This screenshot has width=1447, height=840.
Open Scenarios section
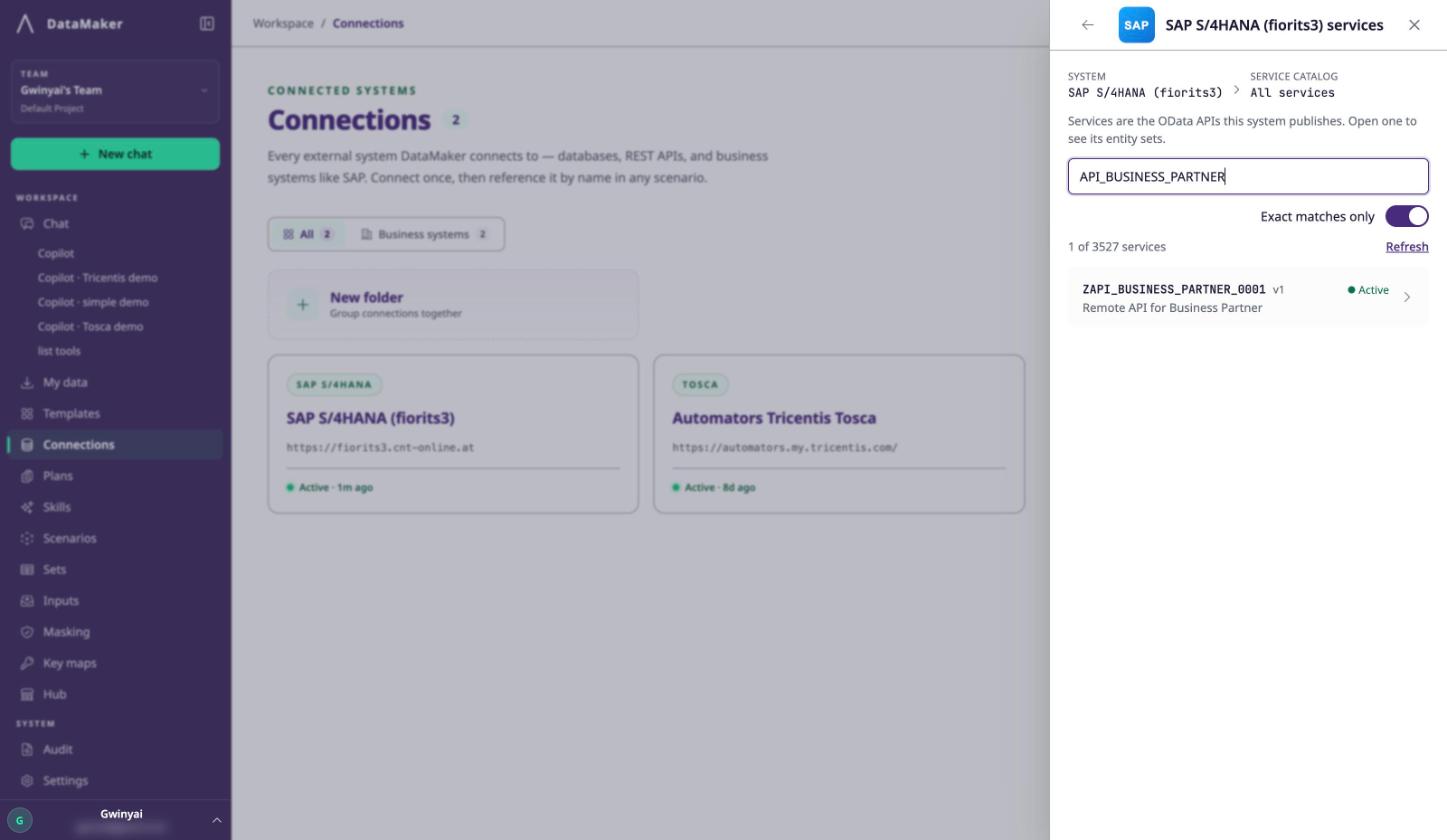[x=69, y=538]
